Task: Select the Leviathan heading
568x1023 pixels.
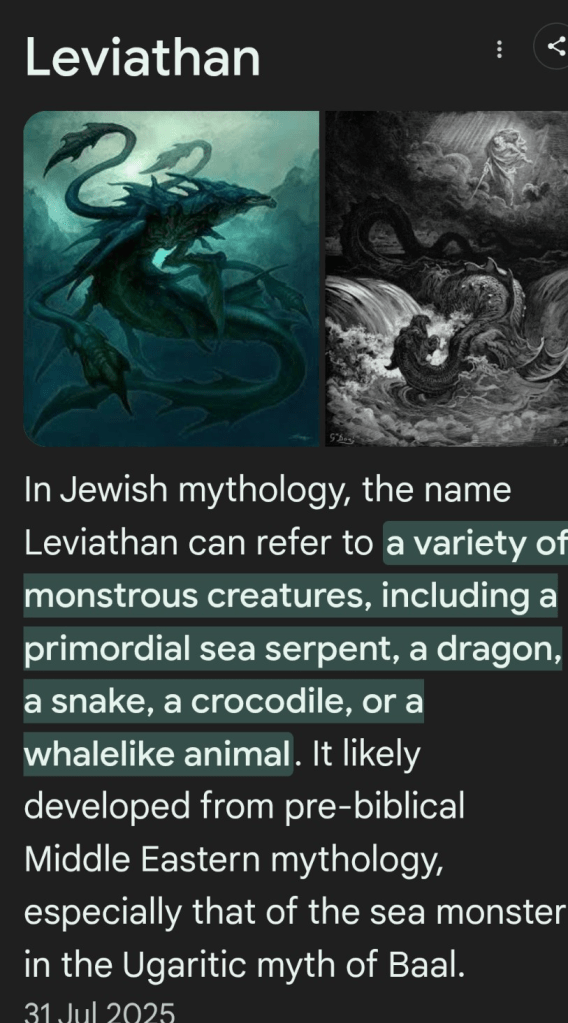Action: (142, 57)
